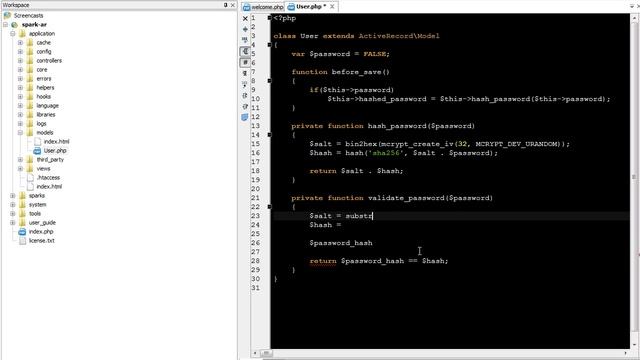Expand the libraries folder
This screenshot has width=640, height=360.
(x=20, y=114)
